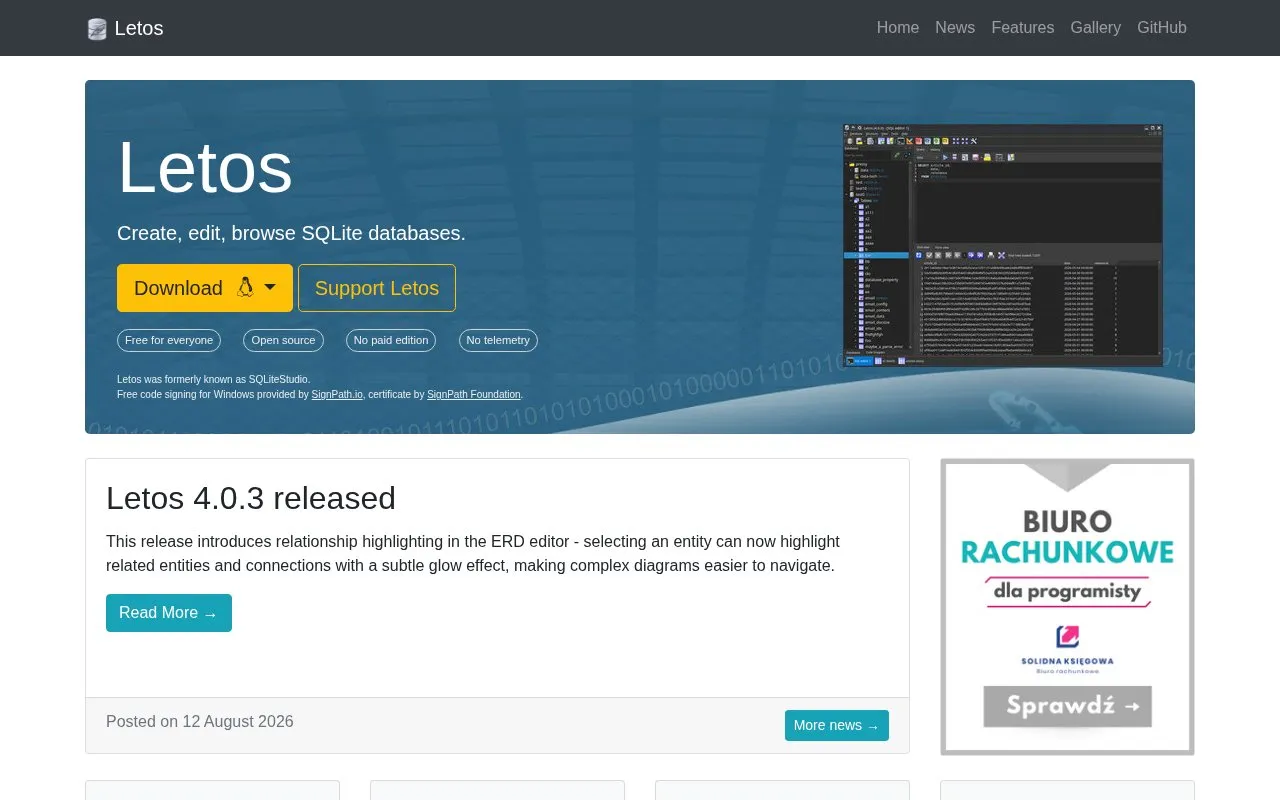Image resolution: width=1280 pixels, height=800 pixels.
Task: Open the Gallery nav item
Action: [1096, 28]
